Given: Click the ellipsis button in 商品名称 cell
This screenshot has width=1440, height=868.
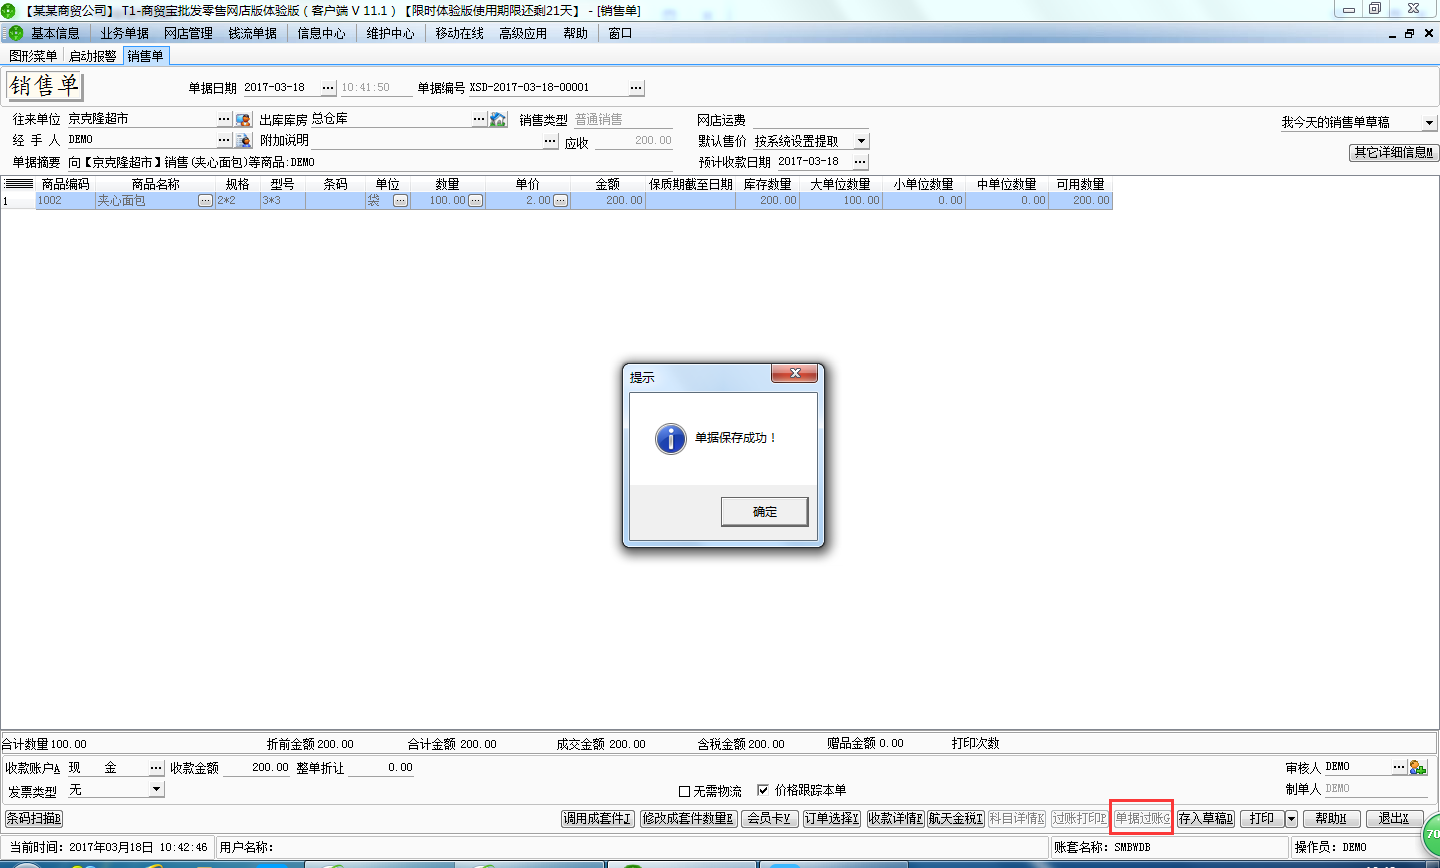Looking at the screenshot, I should tap(205, 201).
